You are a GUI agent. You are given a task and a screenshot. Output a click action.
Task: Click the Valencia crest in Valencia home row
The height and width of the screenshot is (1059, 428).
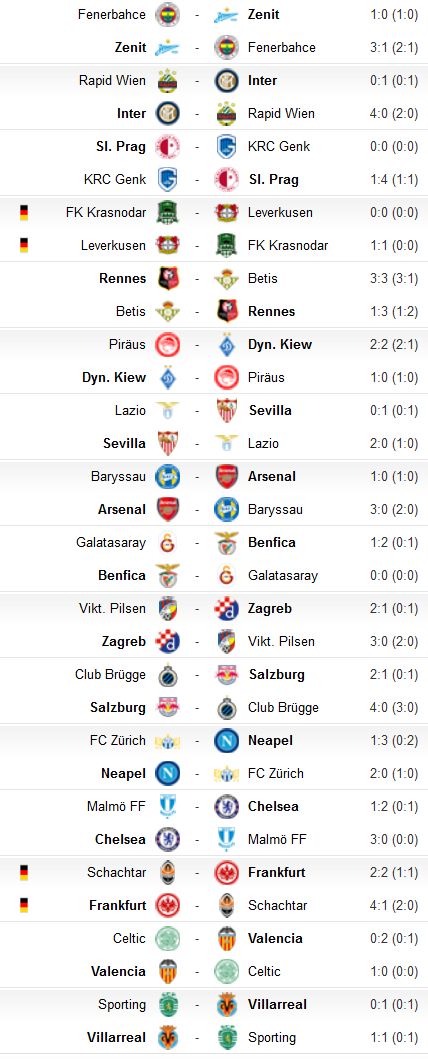[167, 971]
